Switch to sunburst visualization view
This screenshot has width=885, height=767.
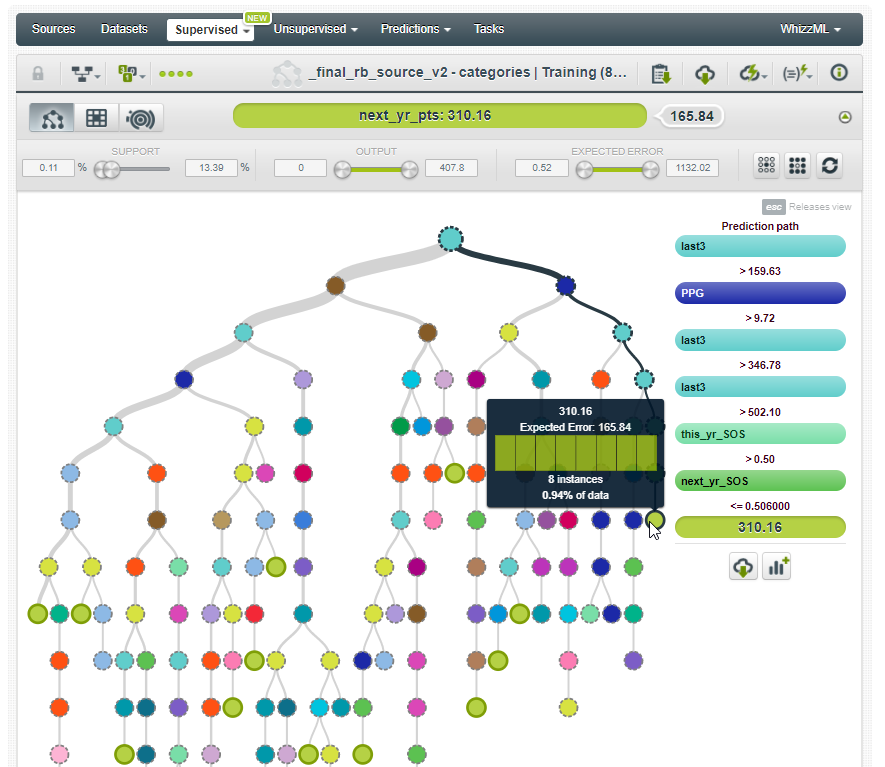click(141, 118)
